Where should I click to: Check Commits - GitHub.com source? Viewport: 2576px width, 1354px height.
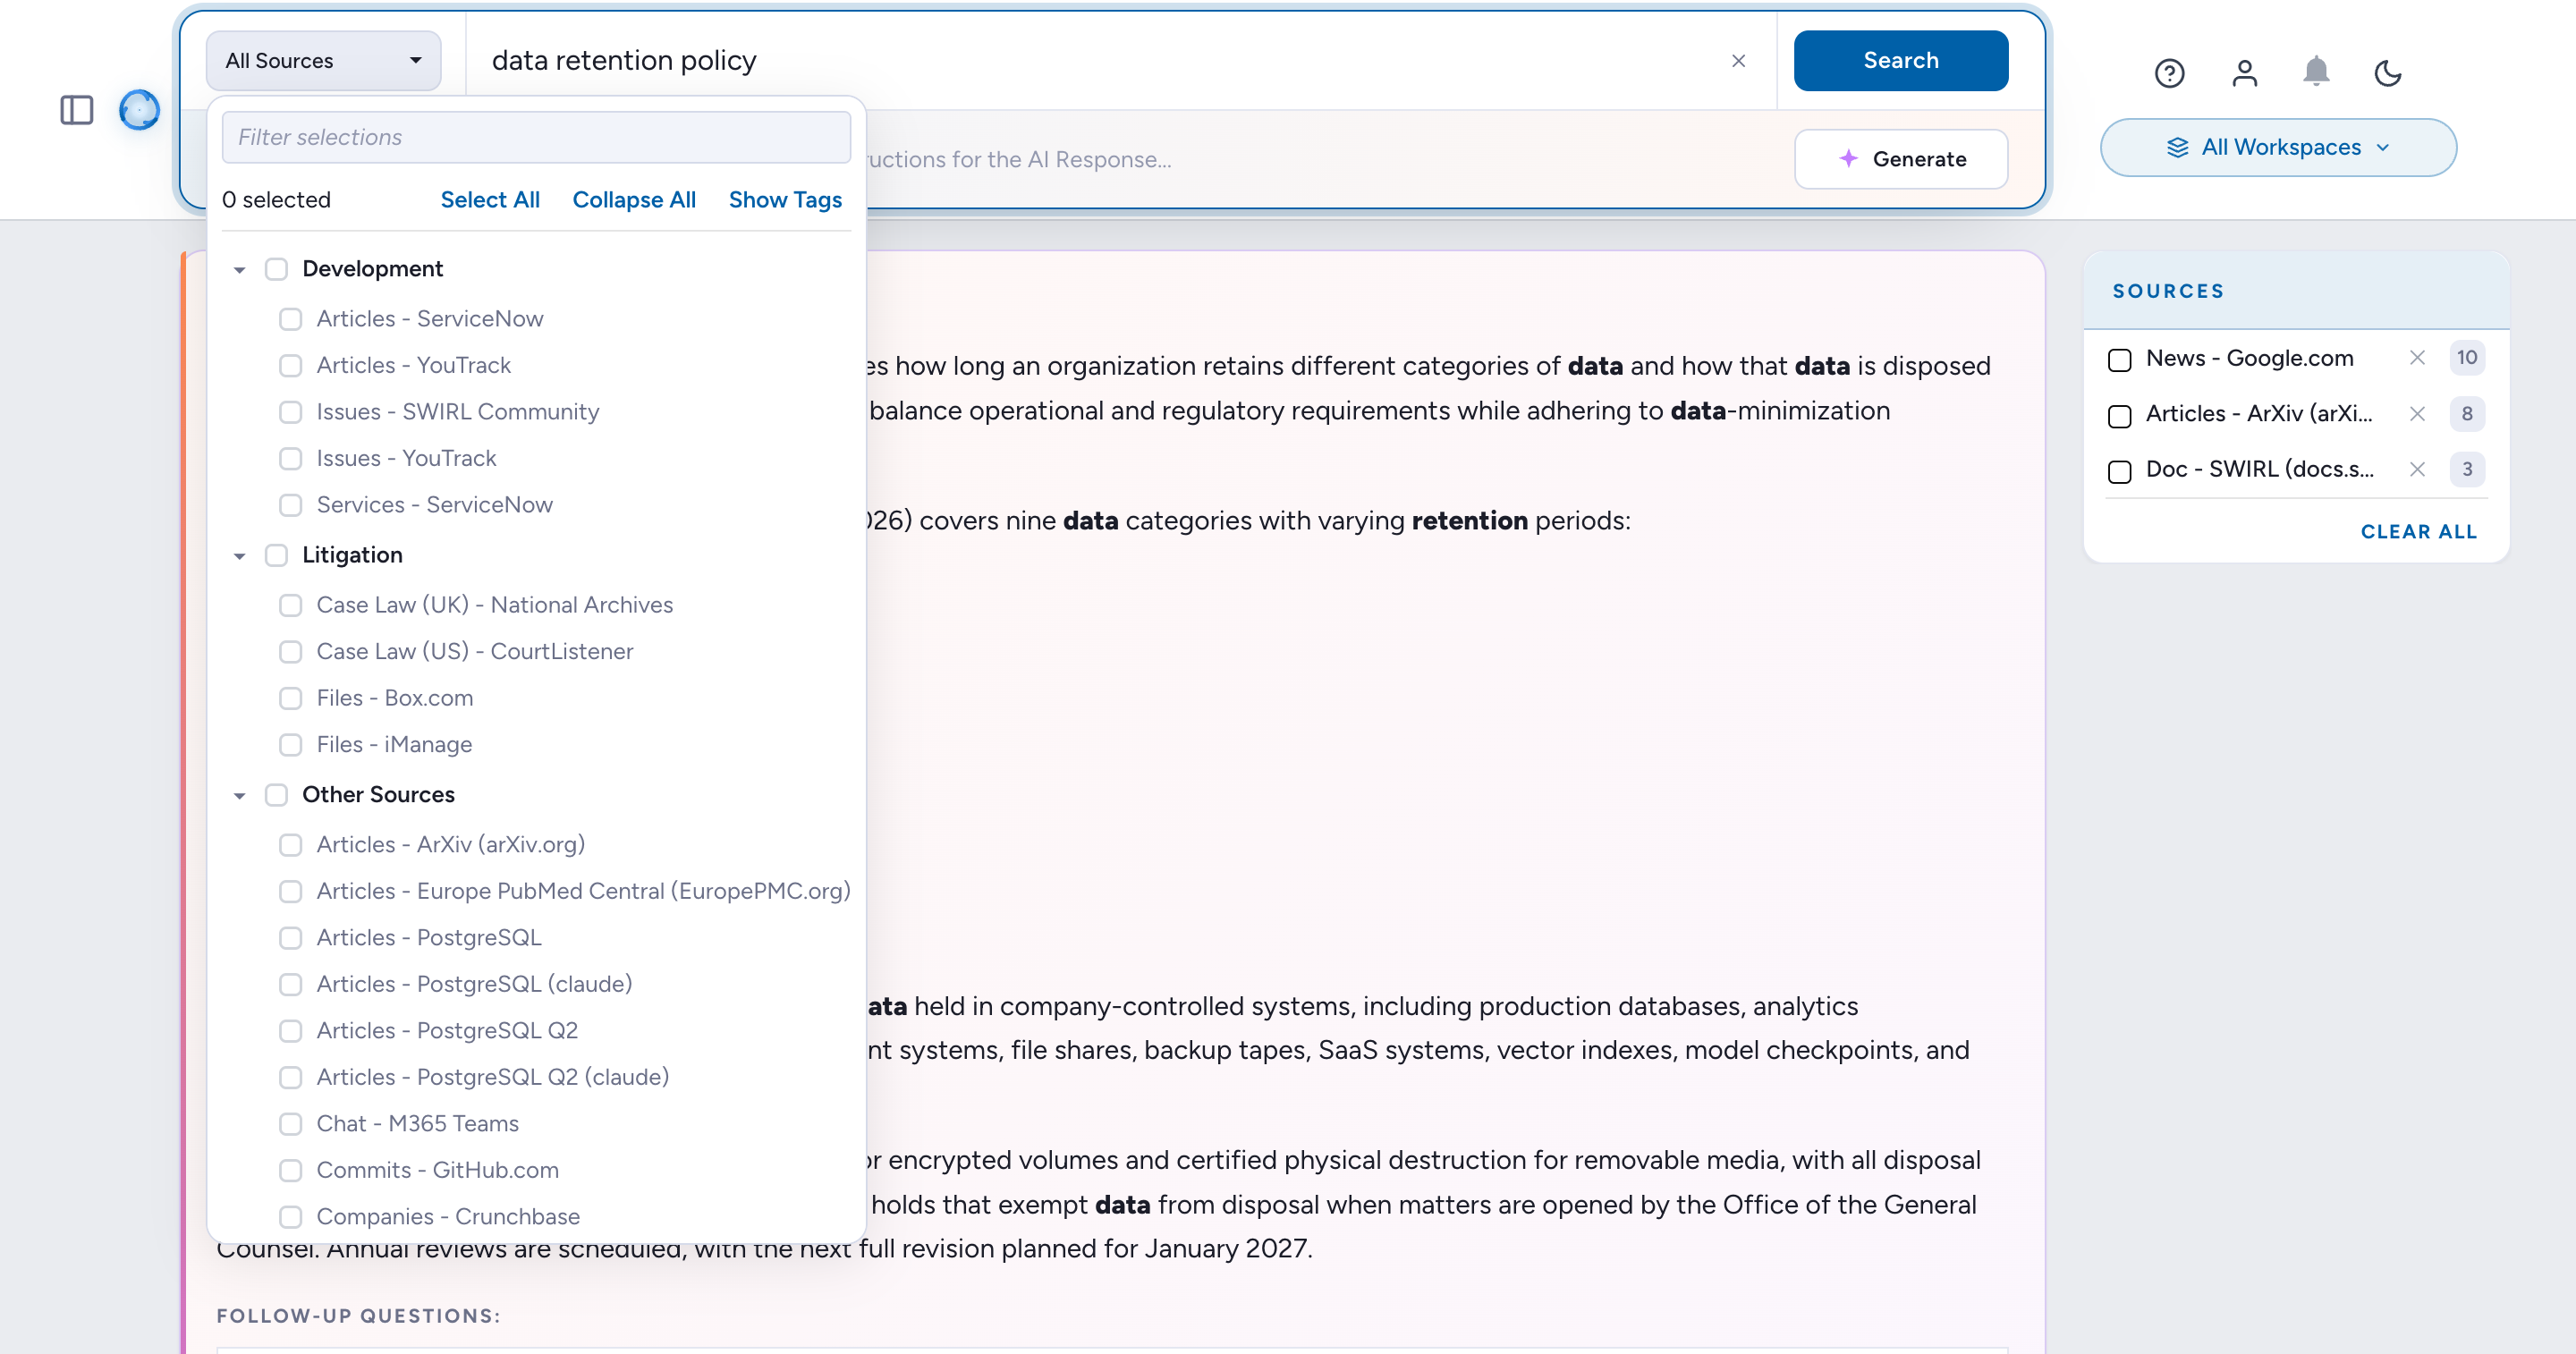click(290, 1171)
